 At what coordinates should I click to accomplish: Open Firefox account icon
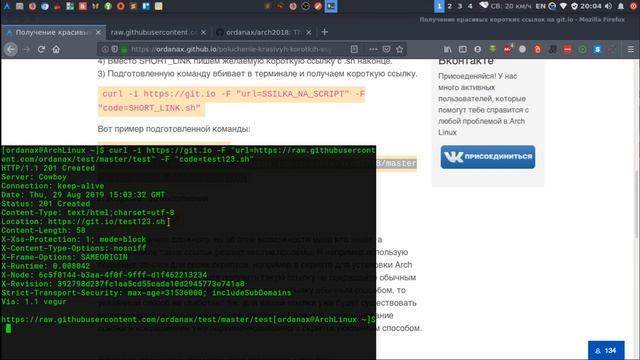coord(478,49)
